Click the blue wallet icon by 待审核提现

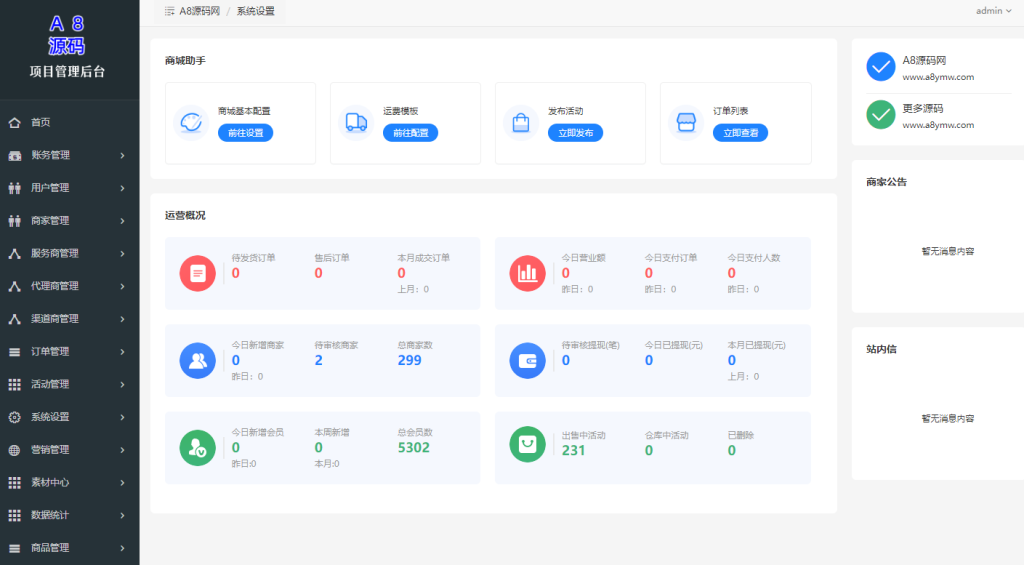528,361
